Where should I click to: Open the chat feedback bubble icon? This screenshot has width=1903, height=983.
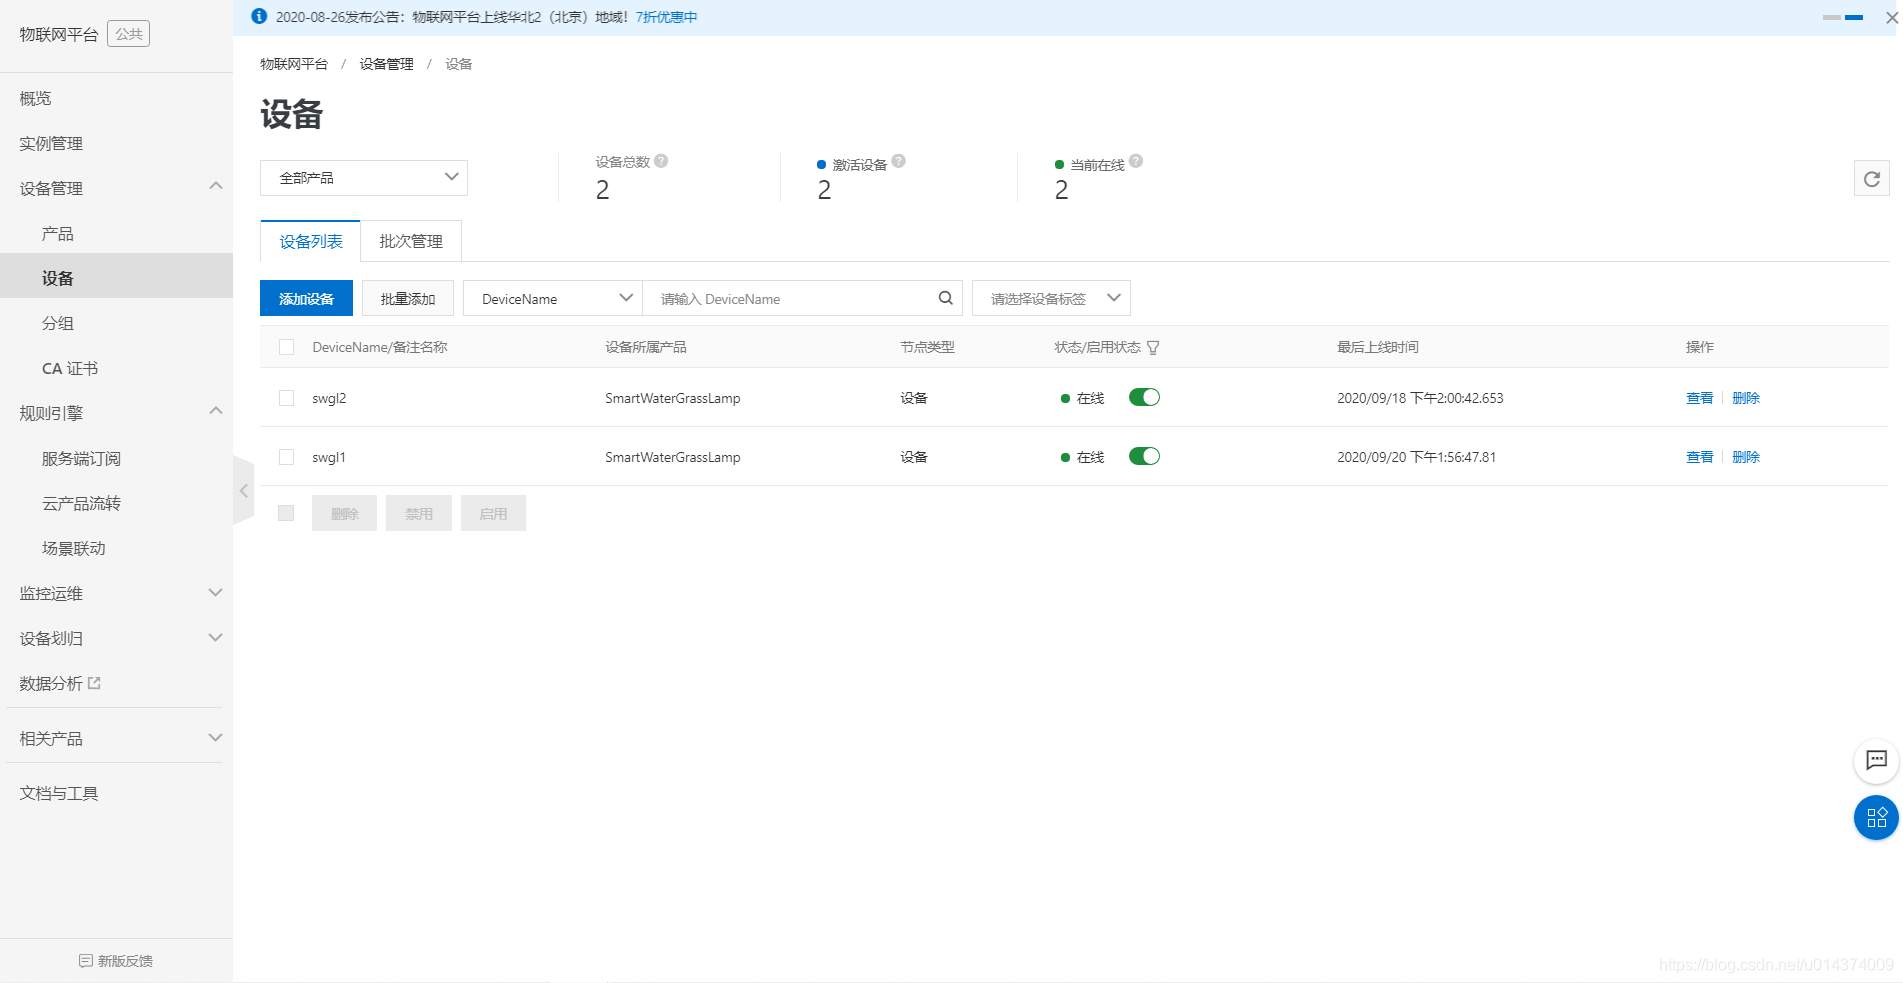tap(1876, 761)
